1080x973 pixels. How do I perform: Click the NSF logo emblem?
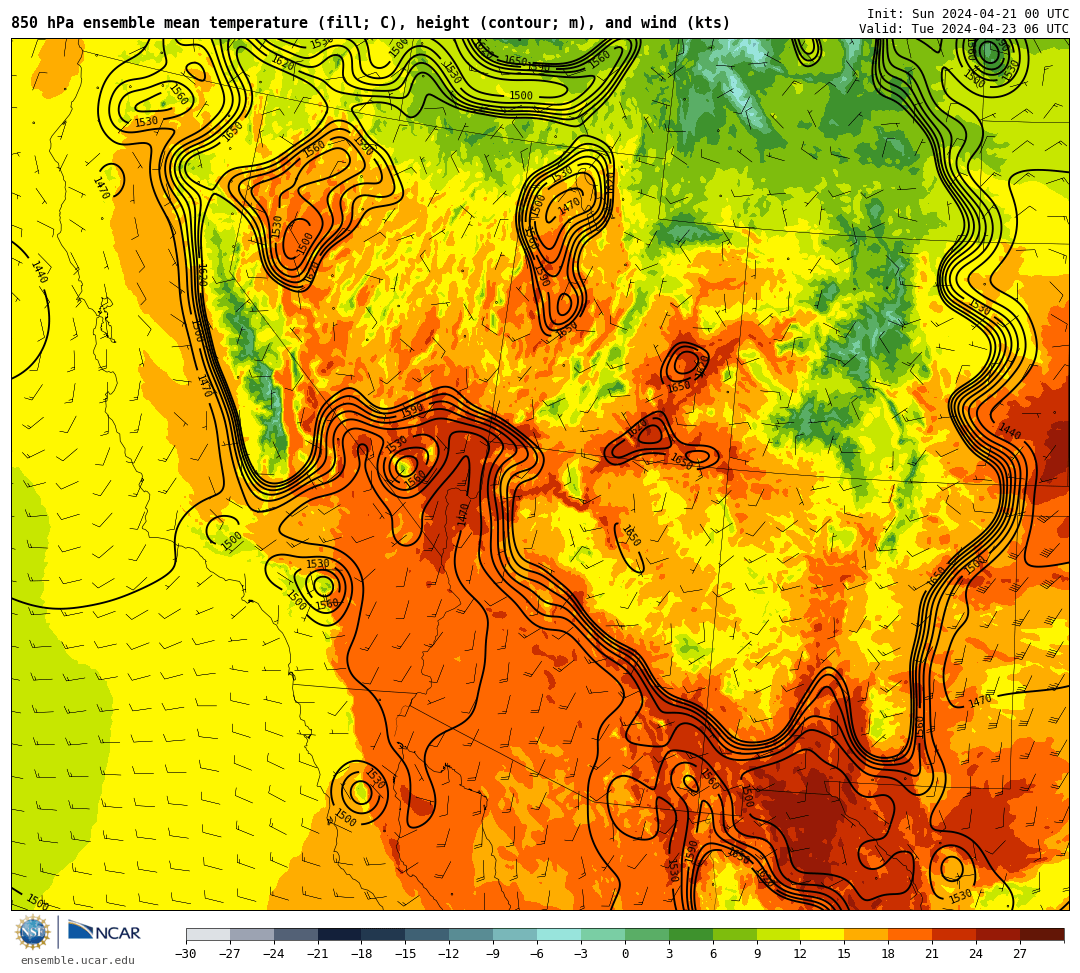pyautogui.click(x=33, y=933)
